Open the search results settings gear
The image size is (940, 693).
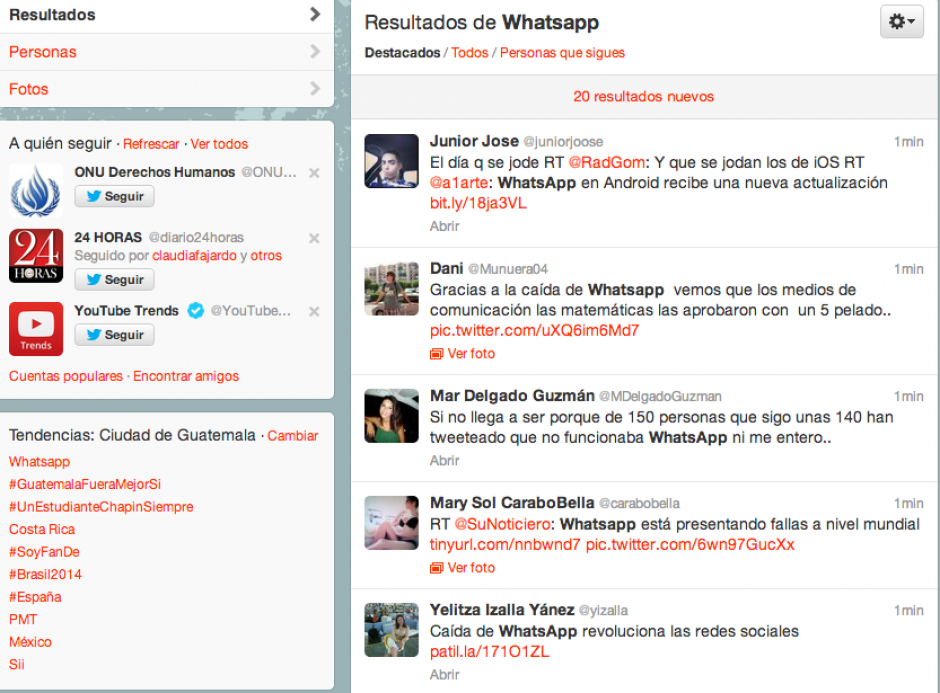(899, 22)
